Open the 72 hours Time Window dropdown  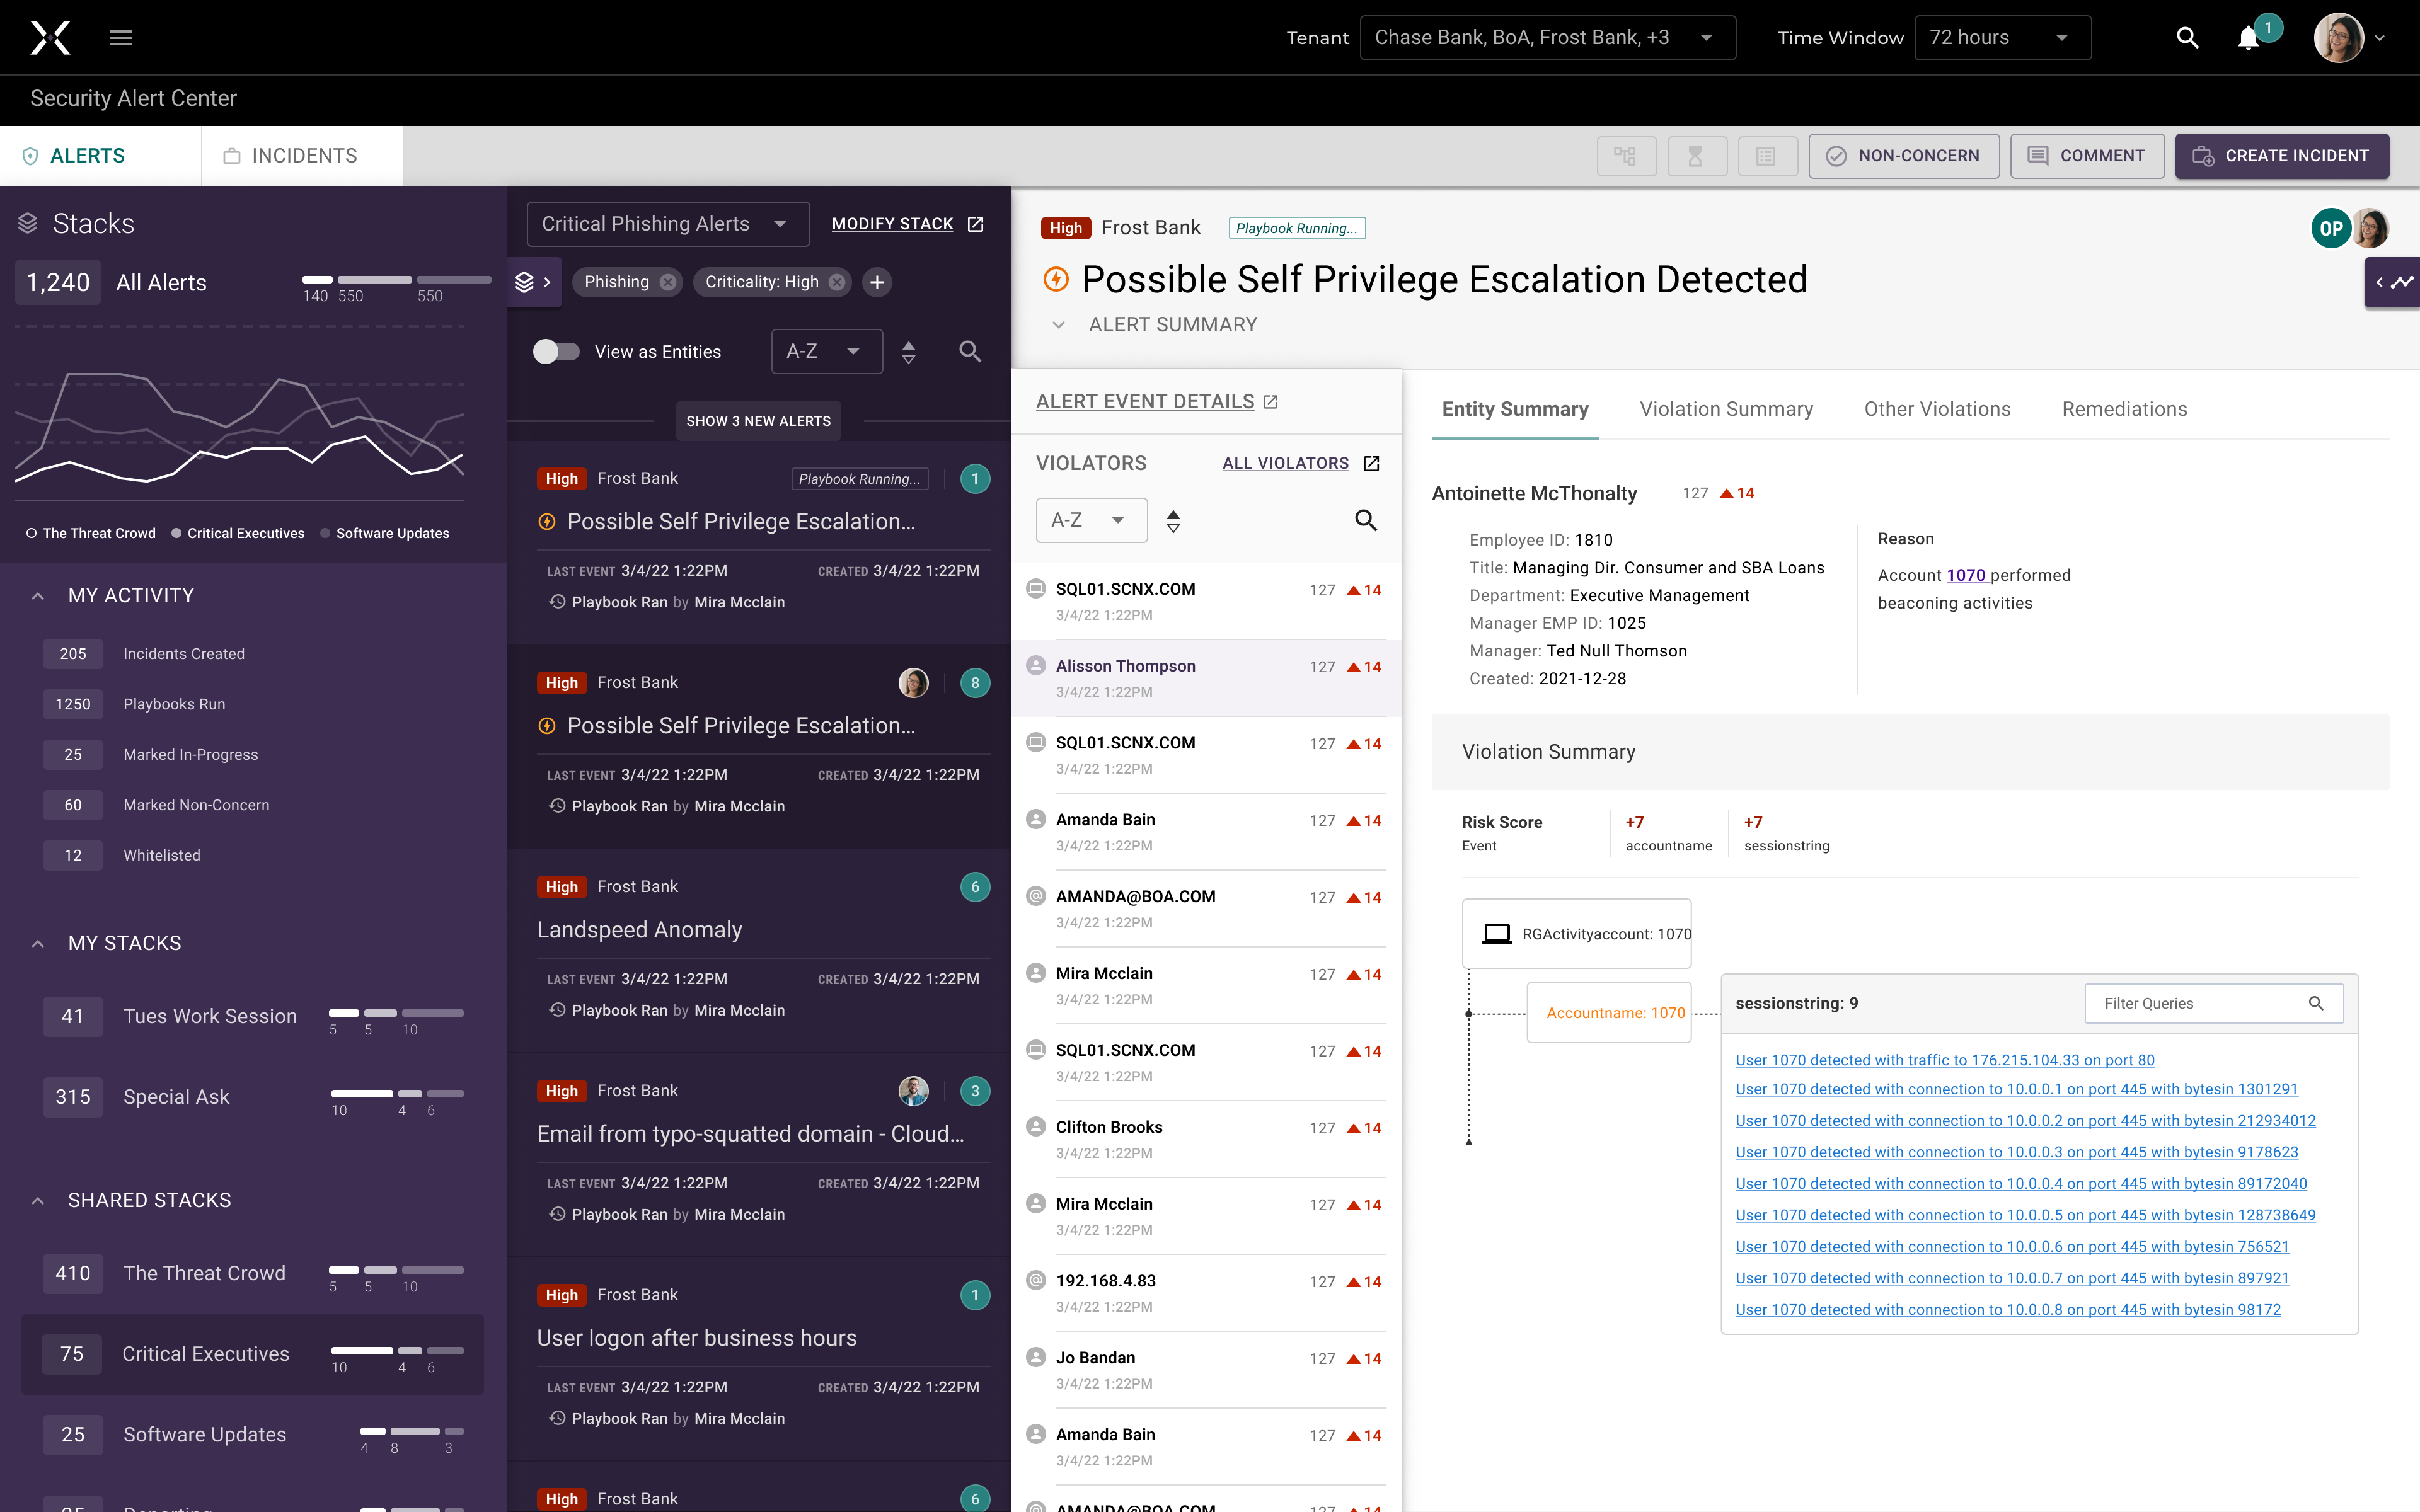click(2001, 38)
